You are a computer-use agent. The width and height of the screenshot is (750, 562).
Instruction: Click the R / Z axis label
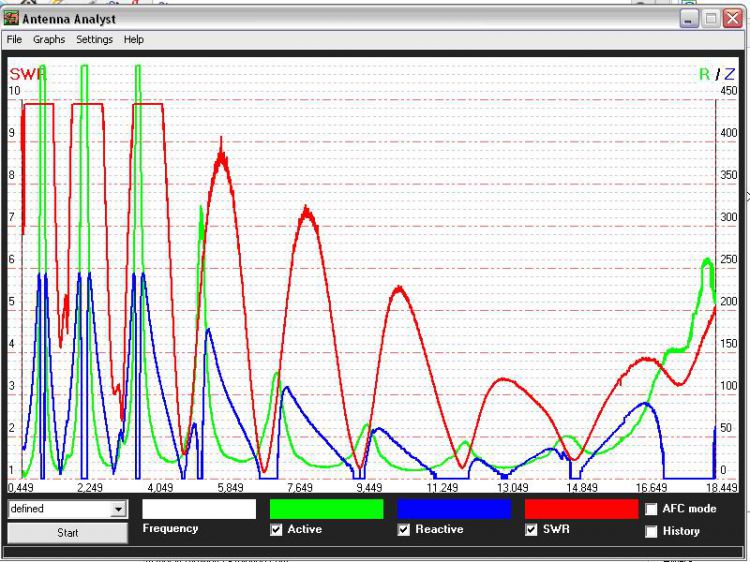(717, 74)
